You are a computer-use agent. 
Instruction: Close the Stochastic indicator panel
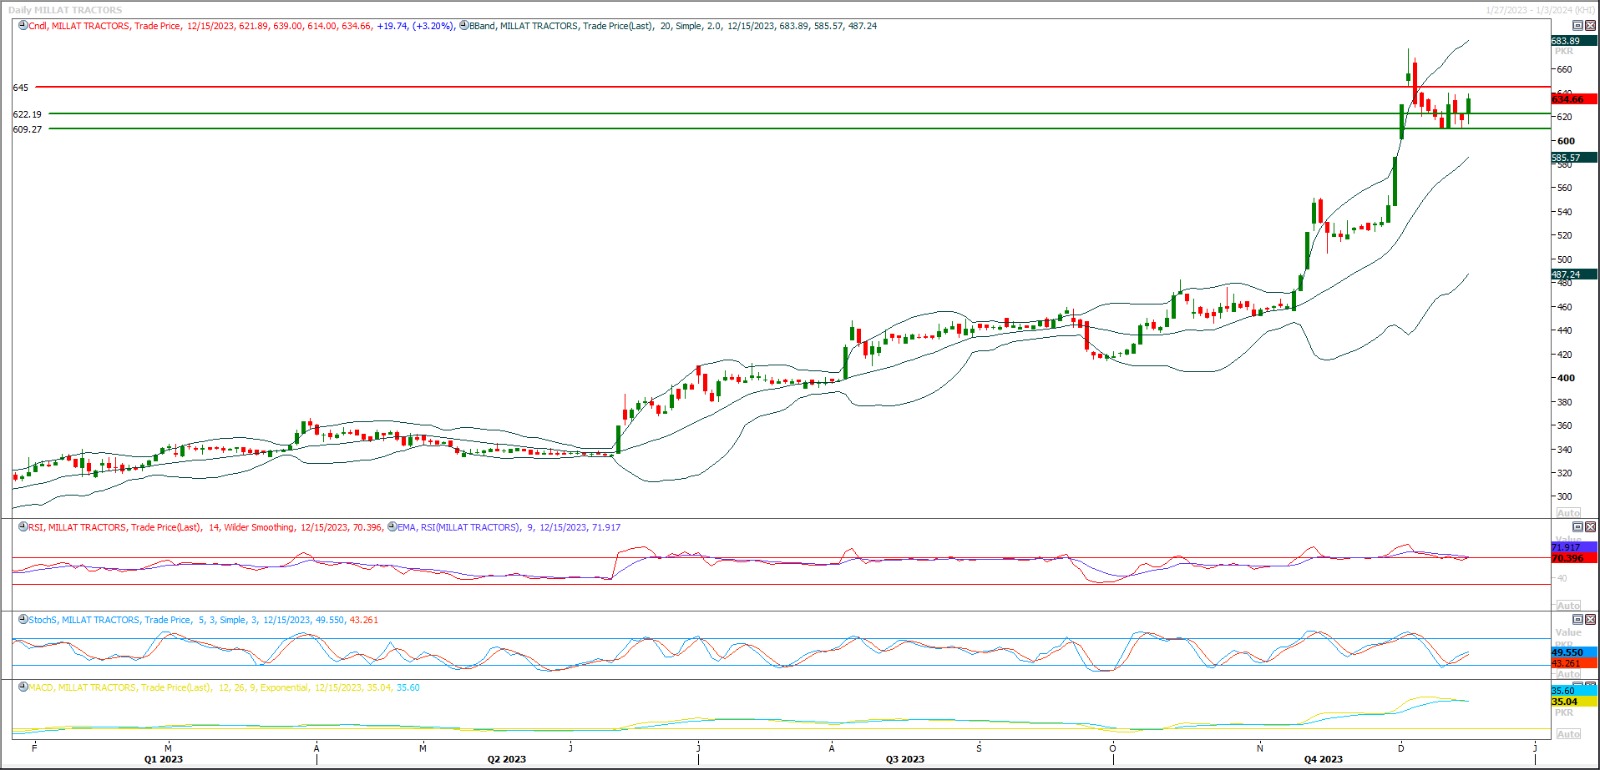1590,620
